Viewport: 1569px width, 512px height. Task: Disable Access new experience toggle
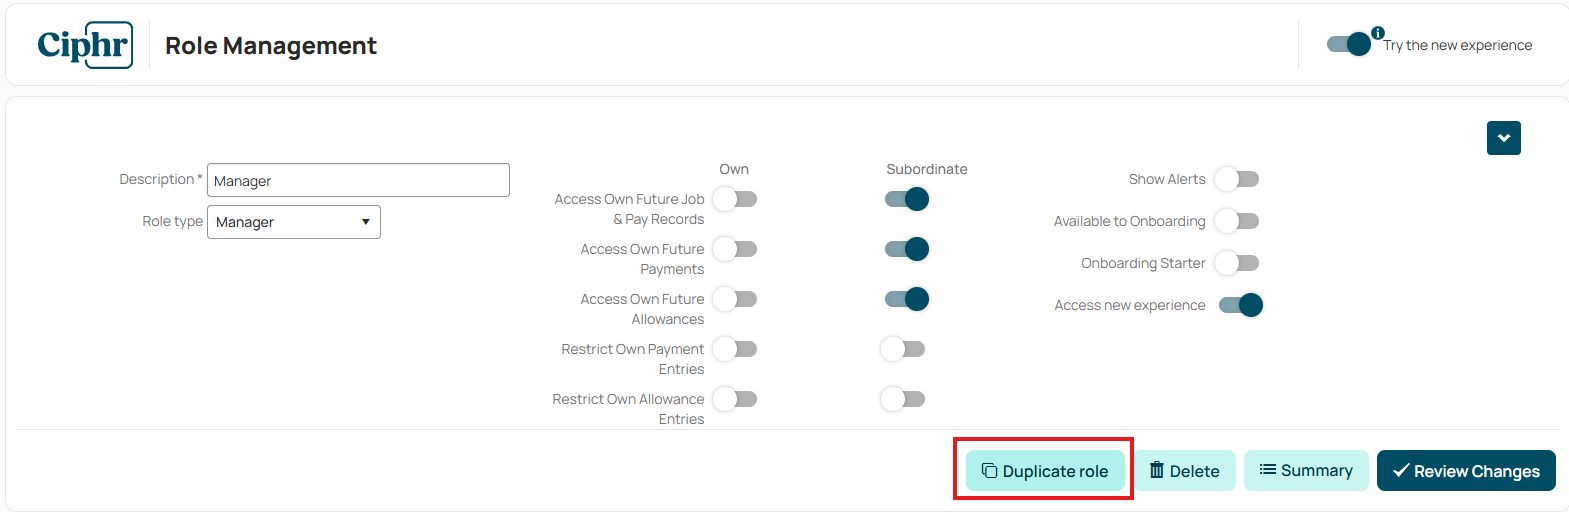[x=1241, y=305]
